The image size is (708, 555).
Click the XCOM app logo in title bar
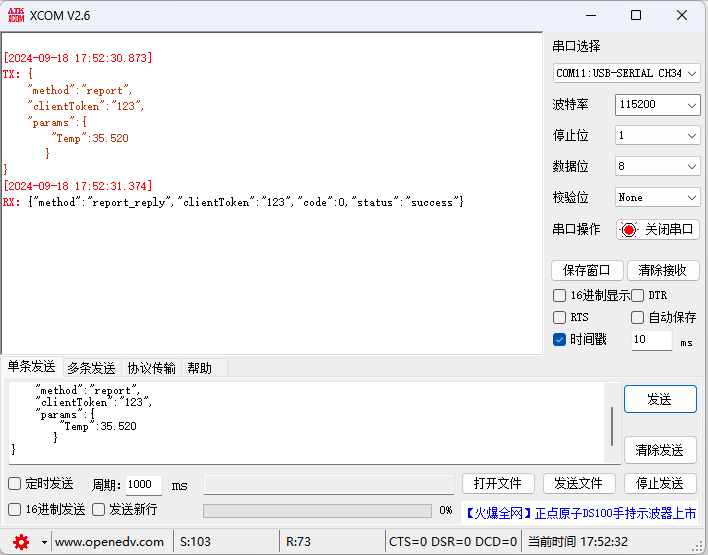16,15
